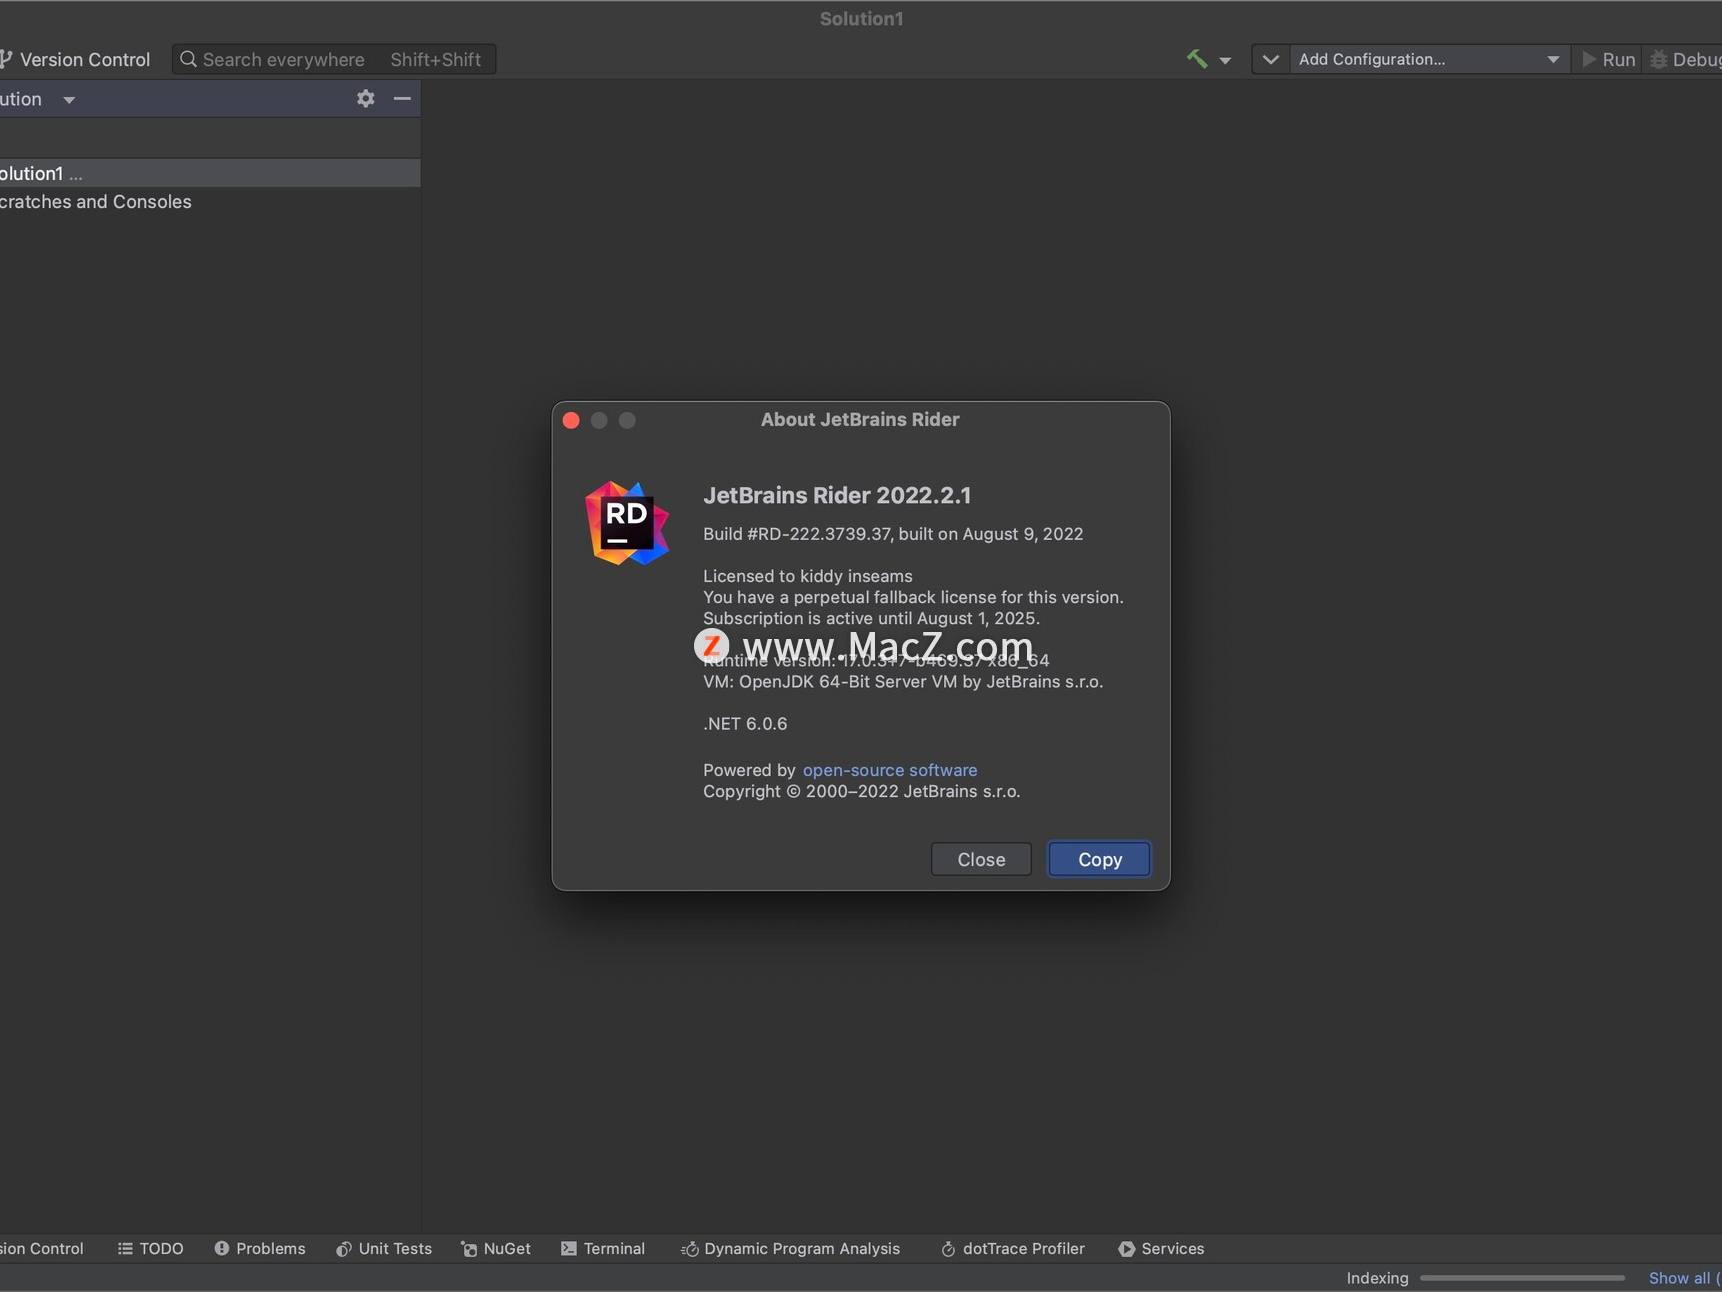
Task: Open the Add Configuration dropdown
Action: tap(1420, 59)
